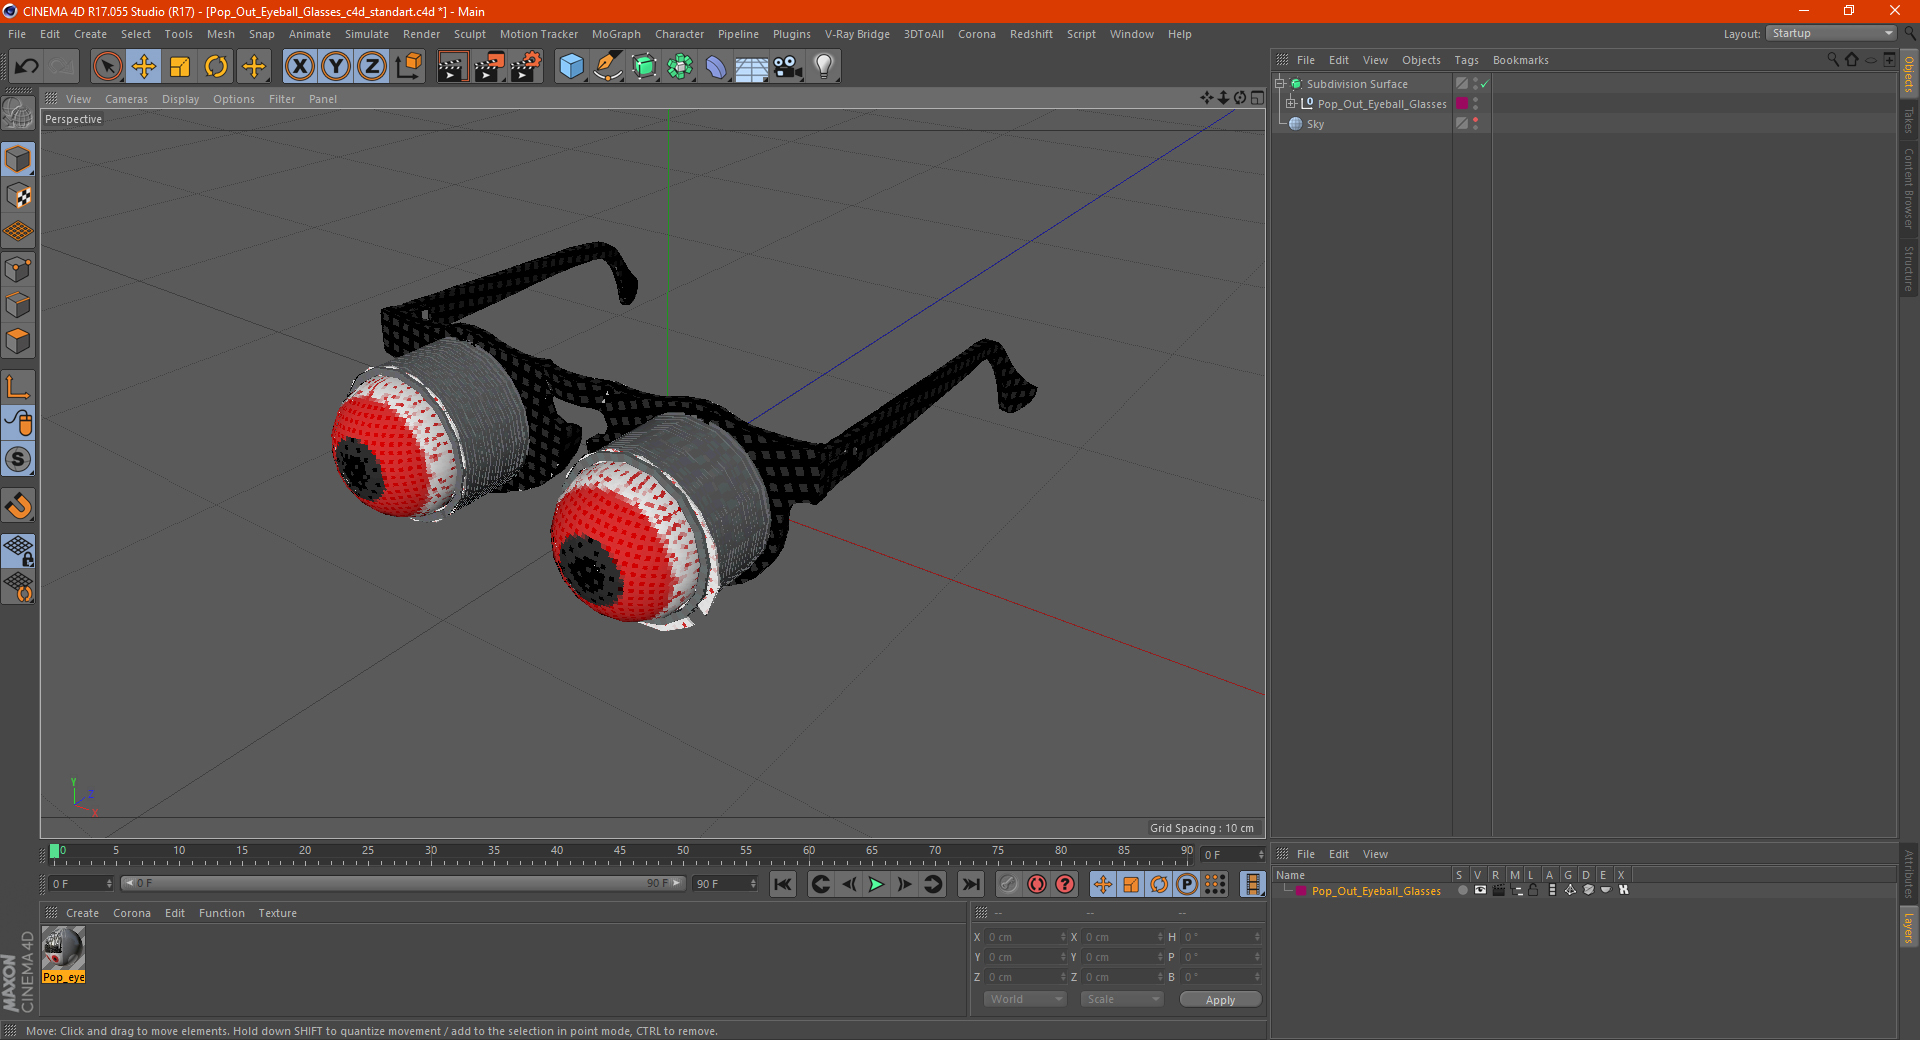The width and height of the screenshot is (1920, 1040).
Task: Click the Undo arrow icon
Action: tap(26, 67)
